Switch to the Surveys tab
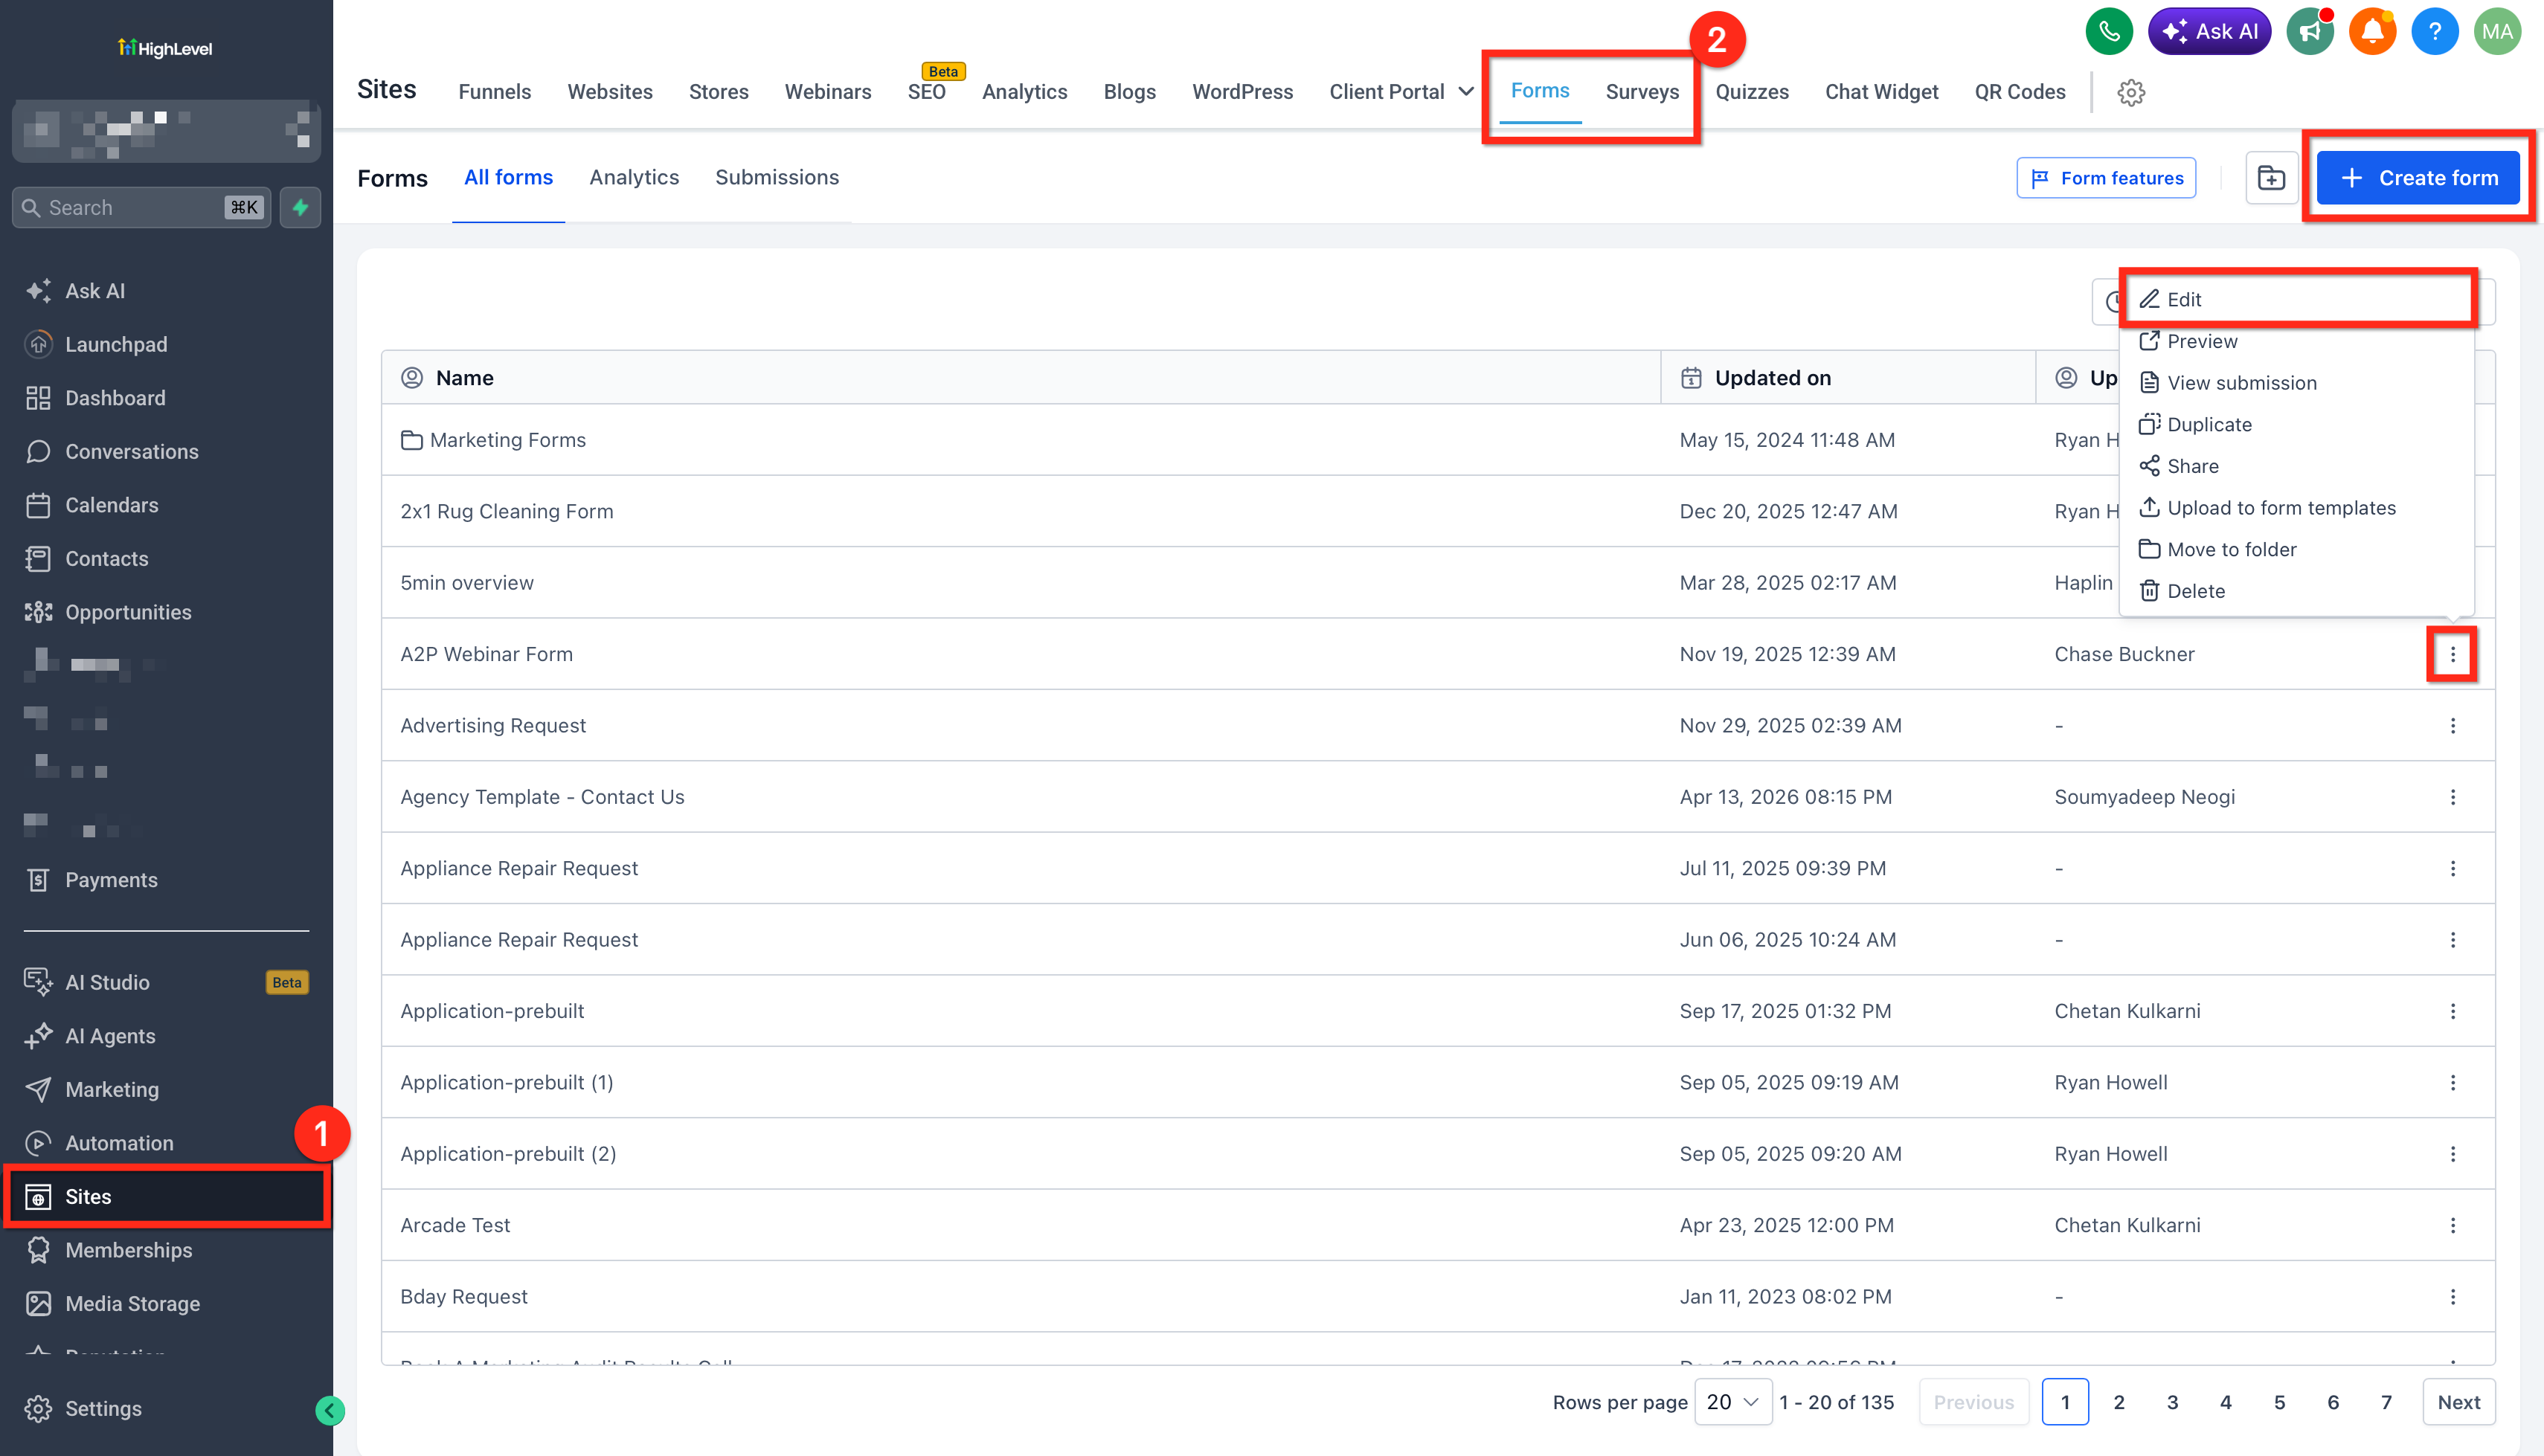Viewport: 2544px width, 1456px height. coord(1642,92)
